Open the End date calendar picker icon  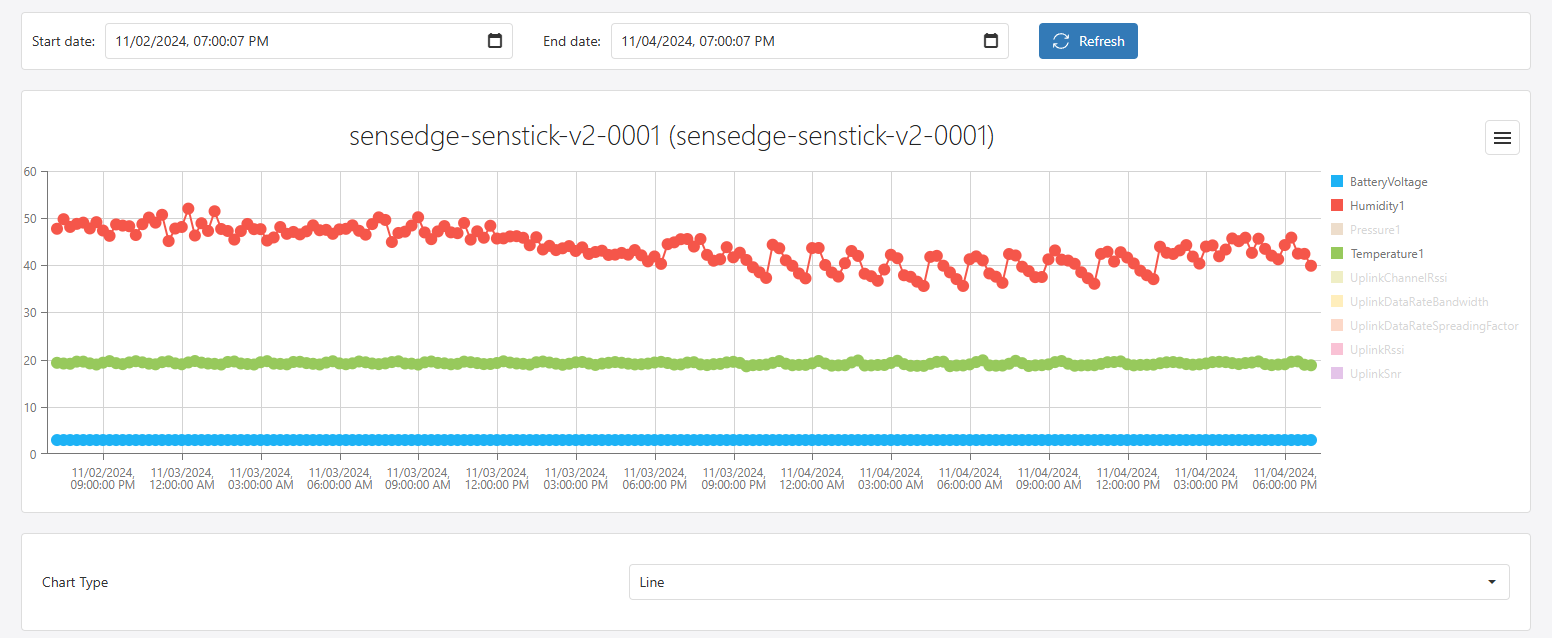990,41
